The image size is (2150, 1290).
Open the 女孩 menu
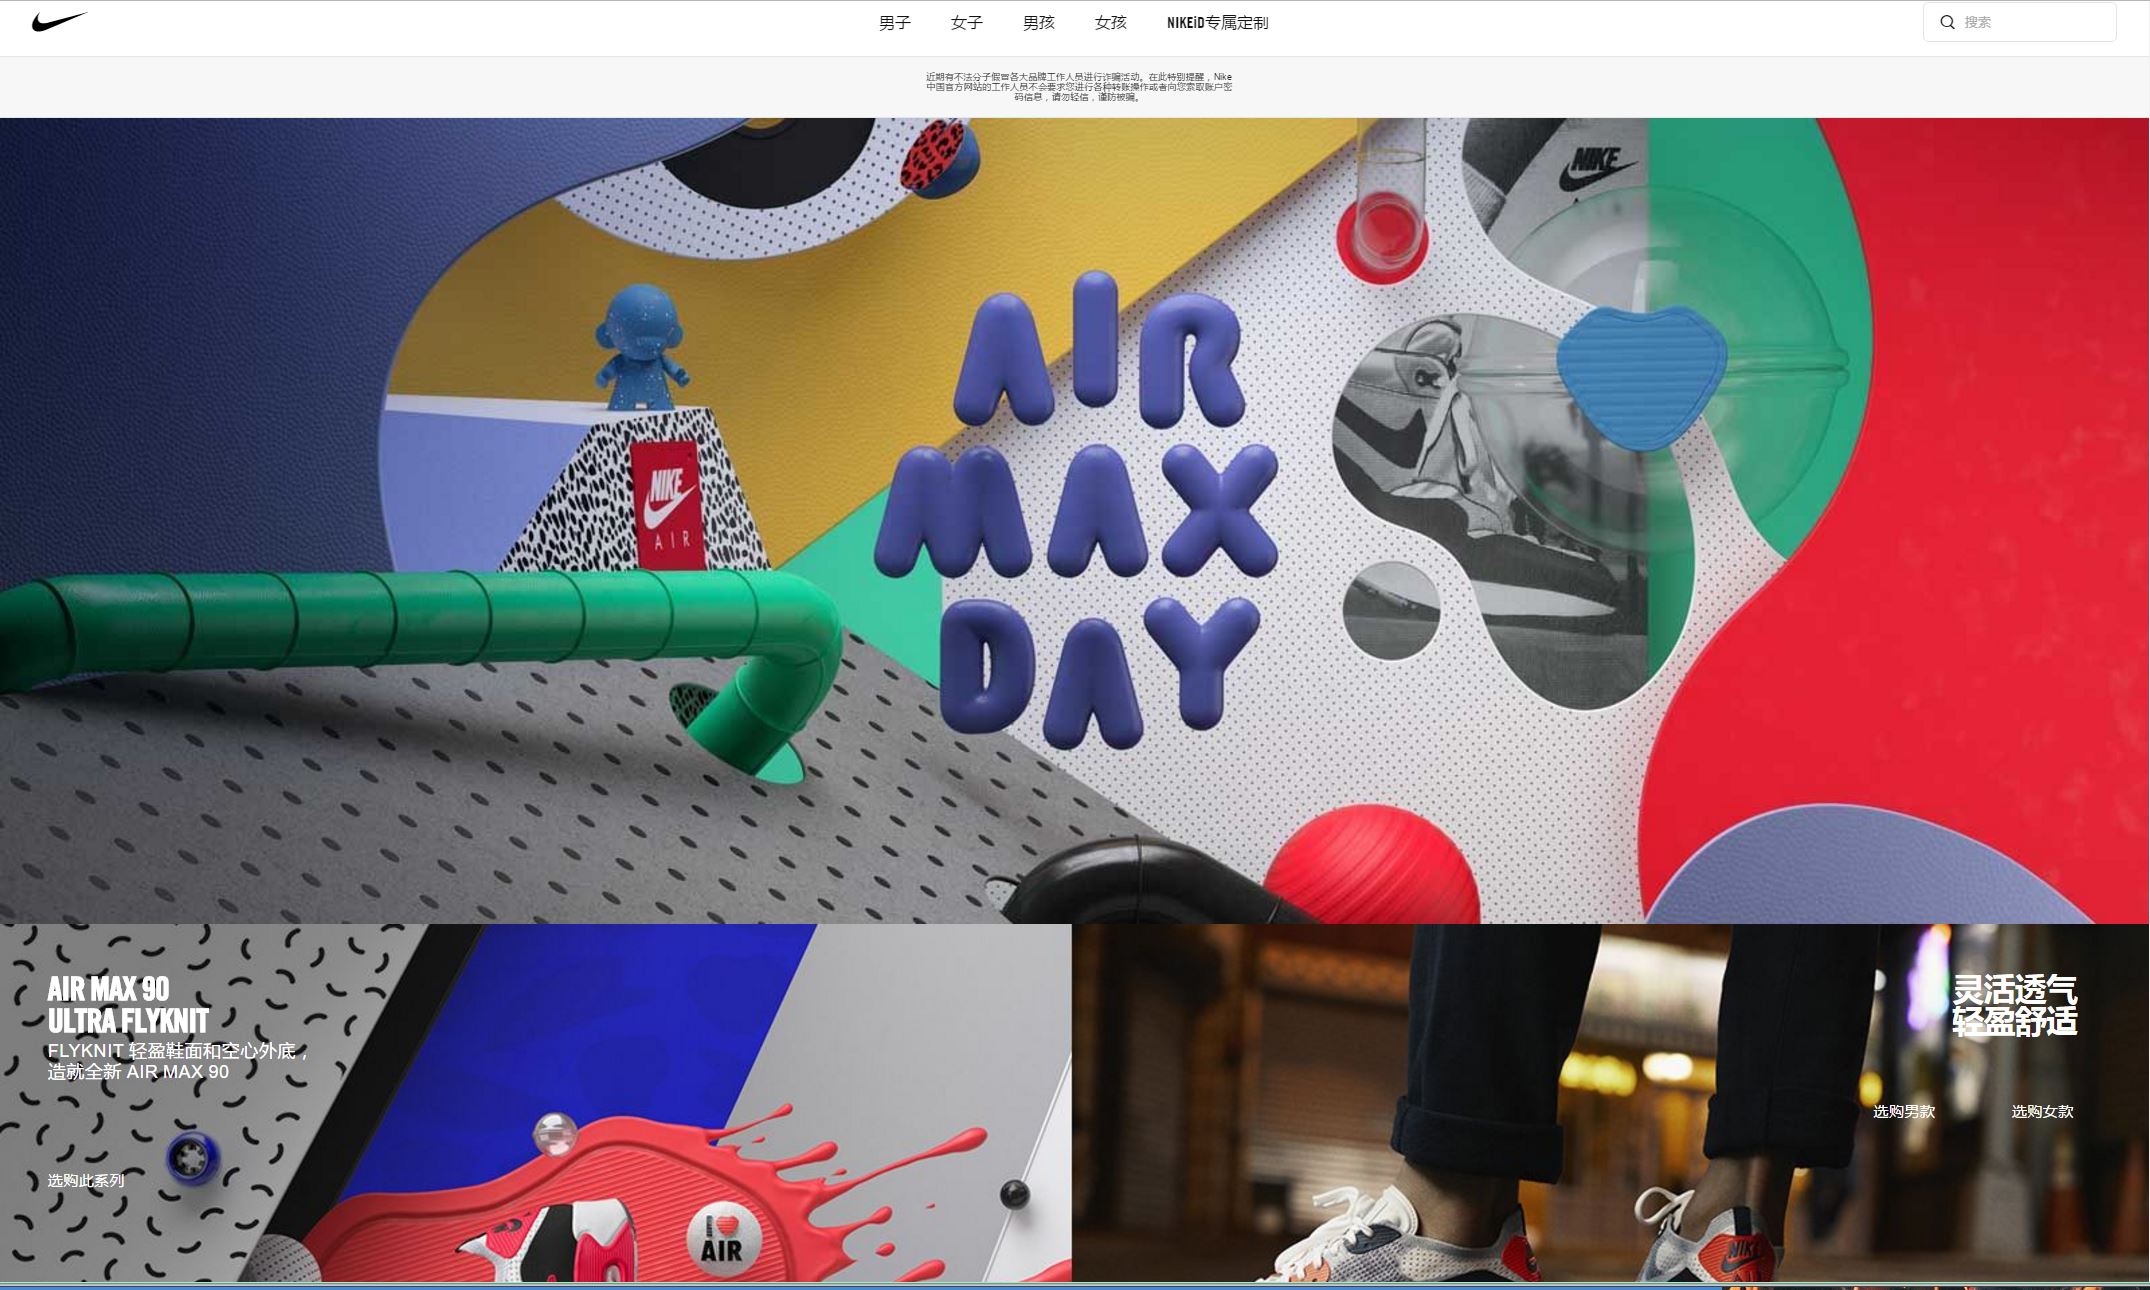(1110, 22)
